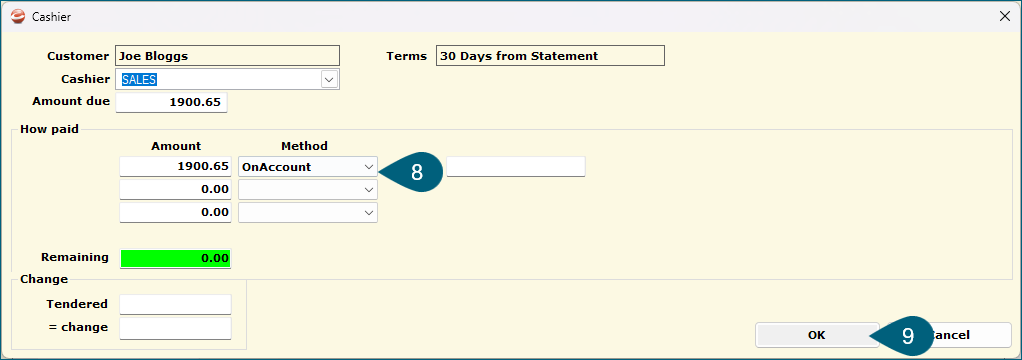The width and height of the screenshot is (1022, 360).
Task: Click the Terms field
Action: [x=550, y=55]
